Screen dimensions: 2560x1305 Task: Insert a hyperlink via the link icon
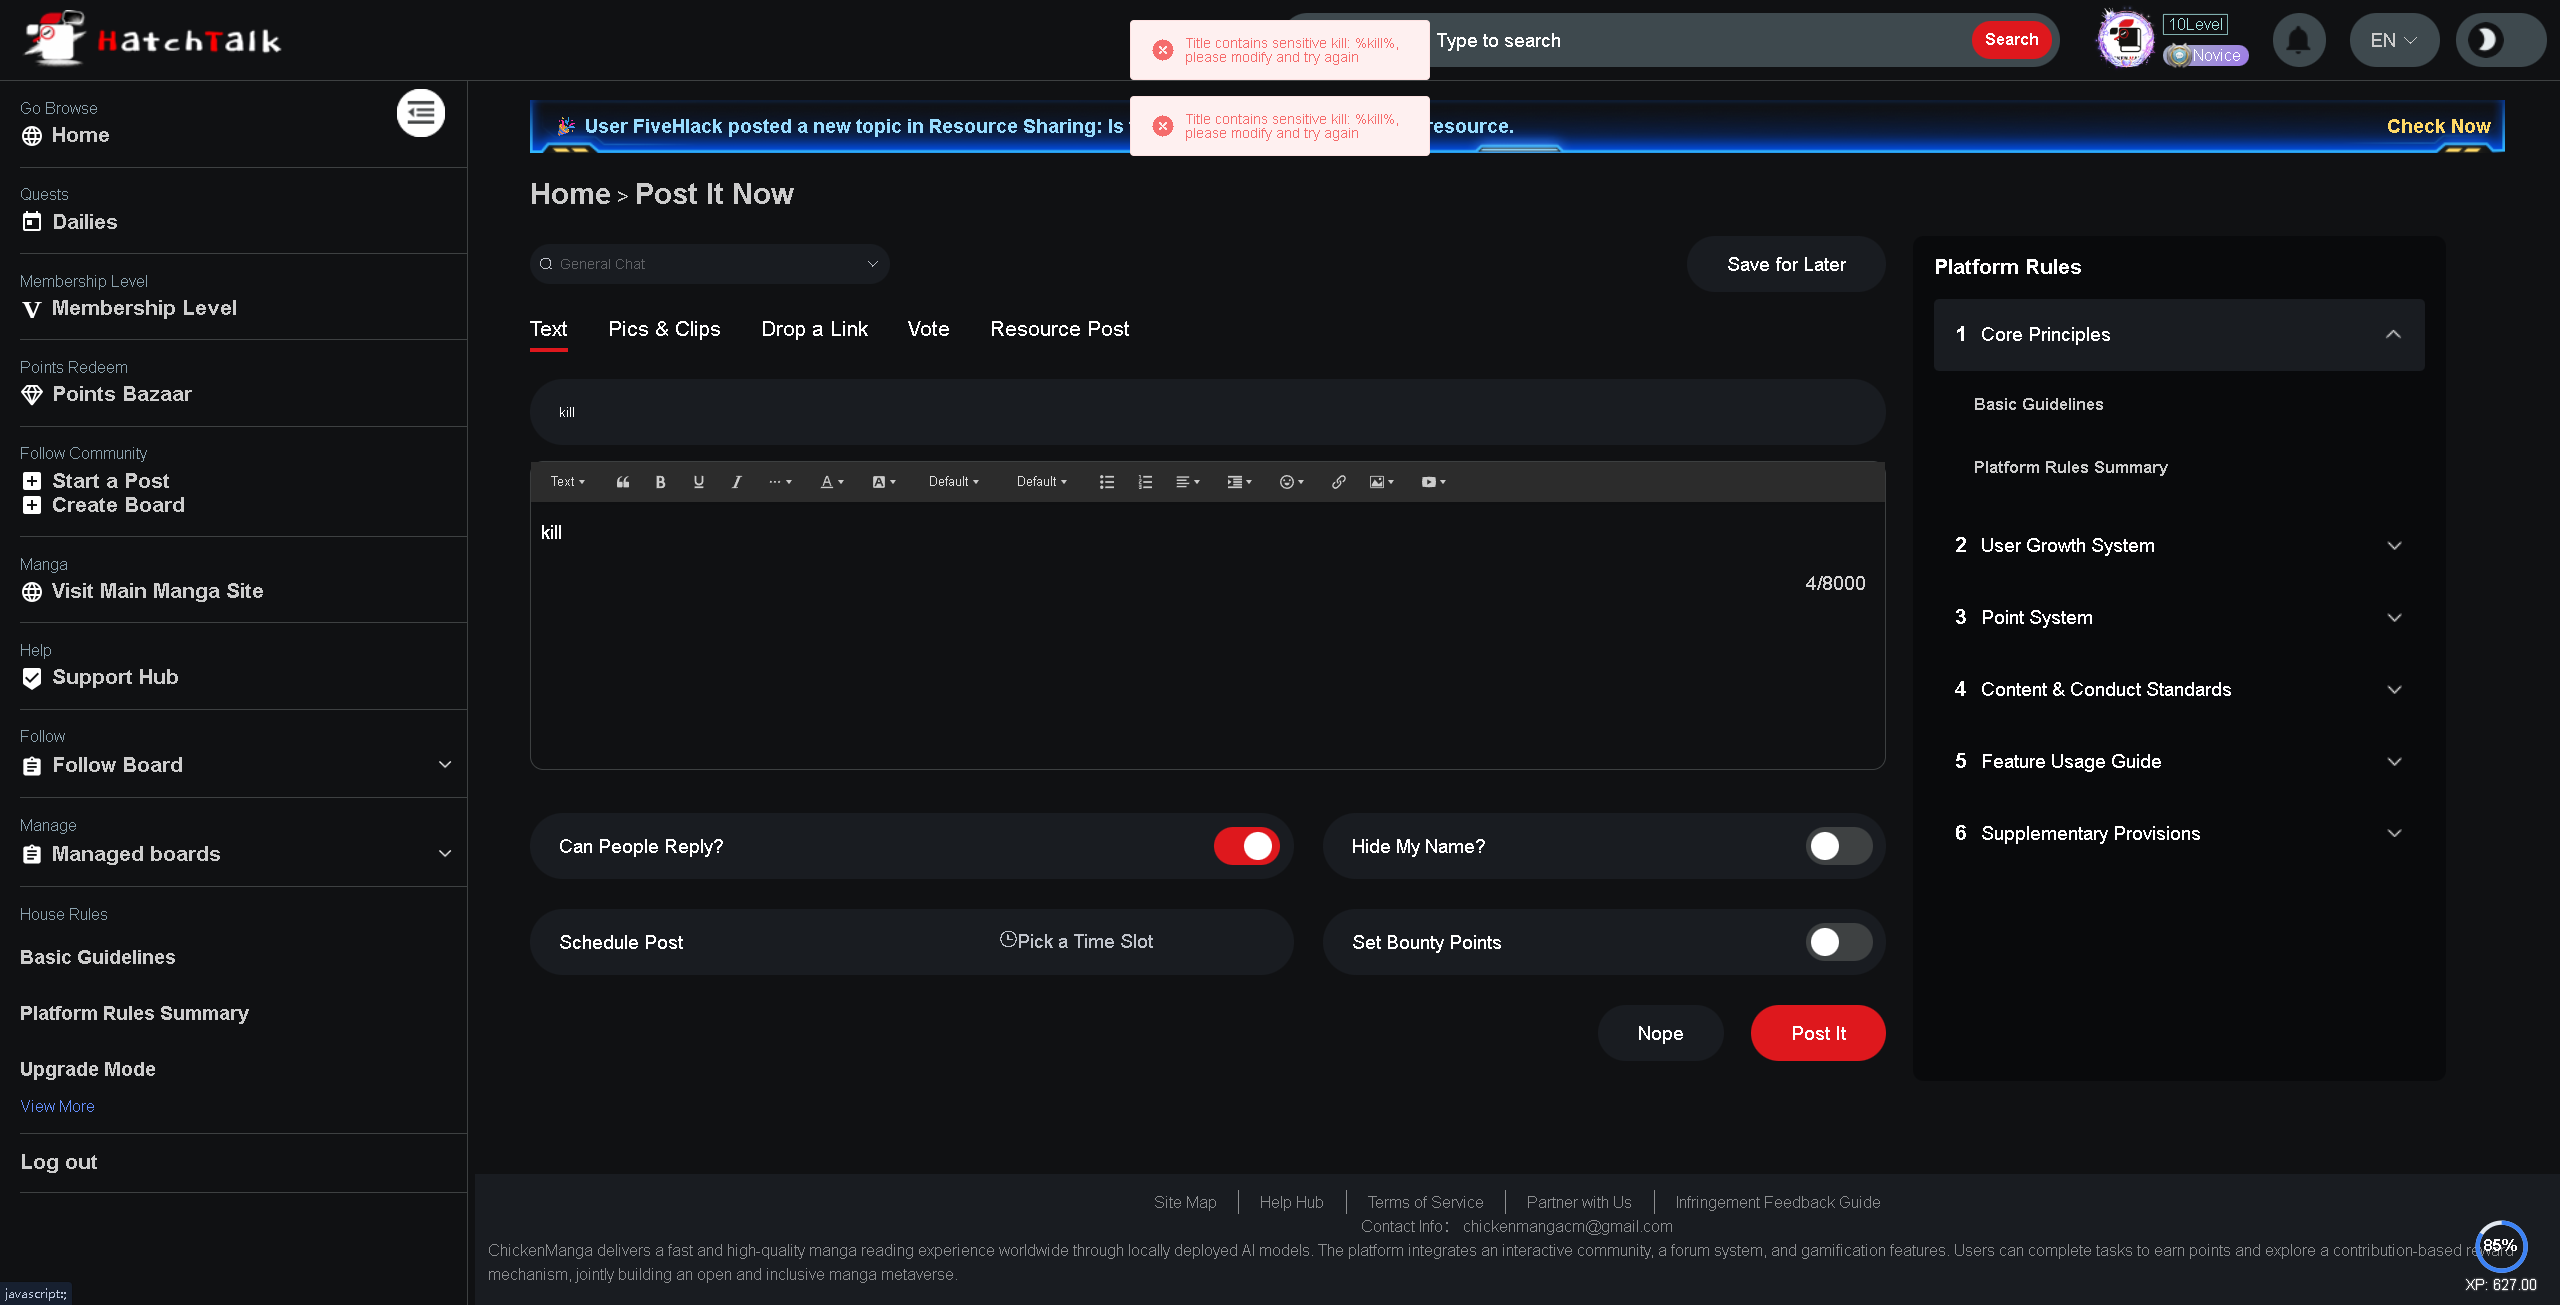1338,482
